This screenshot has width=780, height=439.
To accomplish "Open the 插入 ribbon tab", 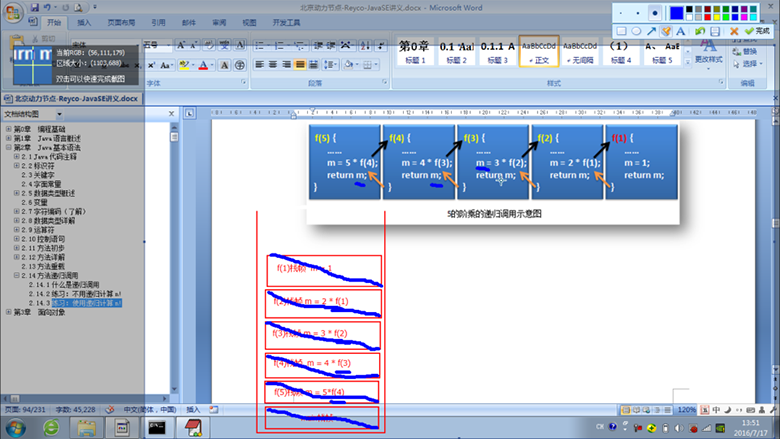I will [84, 21].
